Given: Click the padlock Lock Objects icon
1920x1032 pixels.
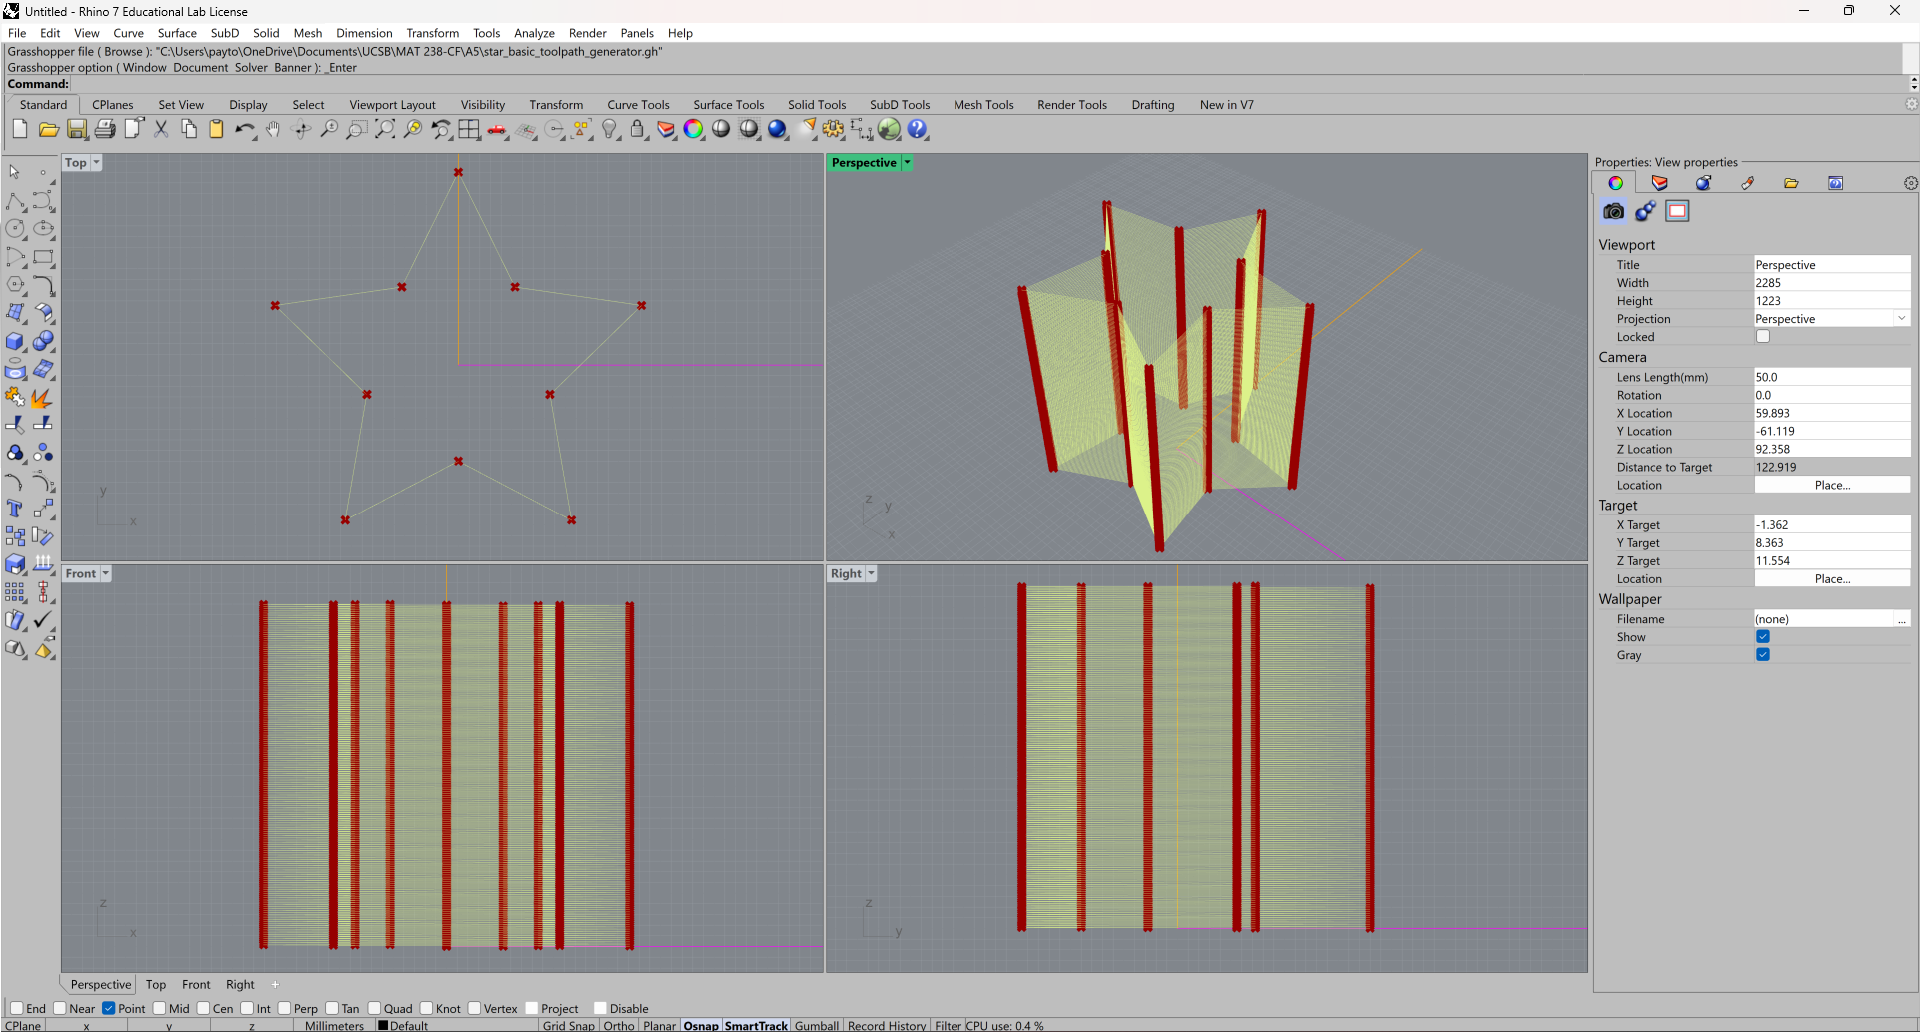Looking at the screenshot, I should point(638,129).
